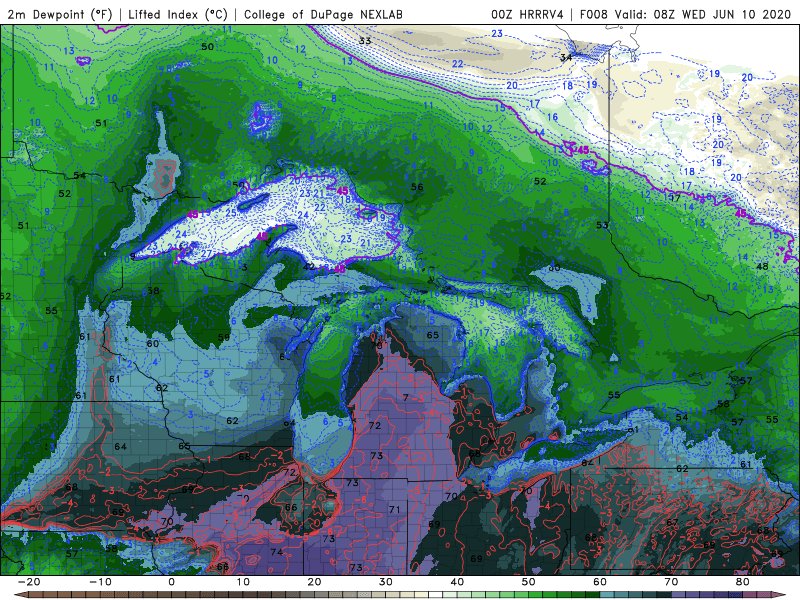The image size is (800, 600).
Task: Click the "2m Dewpoint (°F)" title text
Action: click(x=59, y=14)
